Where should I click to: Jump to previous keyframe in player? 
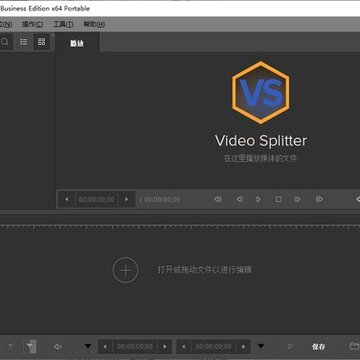[218, 199]
